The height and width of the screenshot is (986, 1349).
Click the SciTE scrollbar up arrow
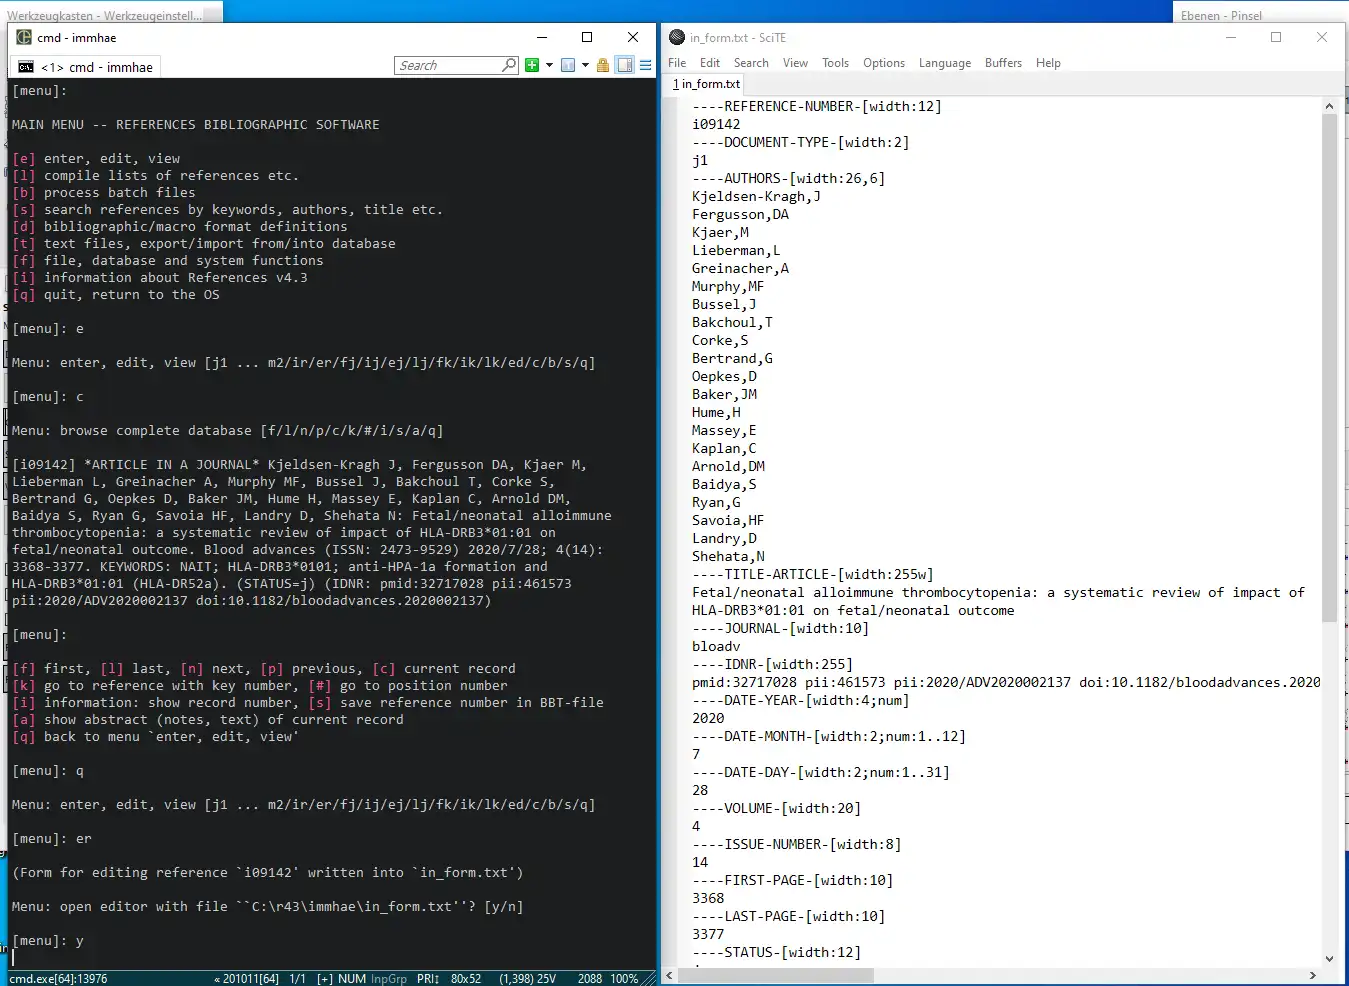[x=1329, y=106]
